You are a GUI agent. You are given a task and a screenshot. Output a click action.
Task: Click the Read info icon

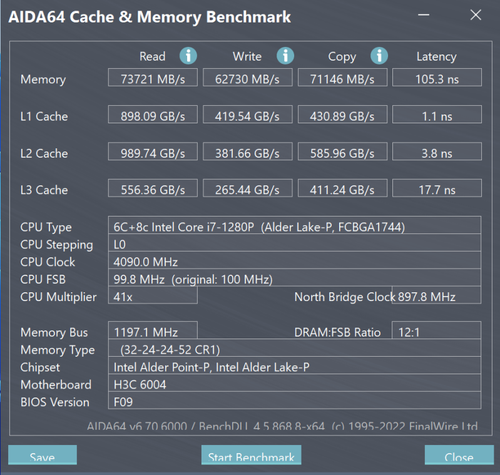[188, 56]
